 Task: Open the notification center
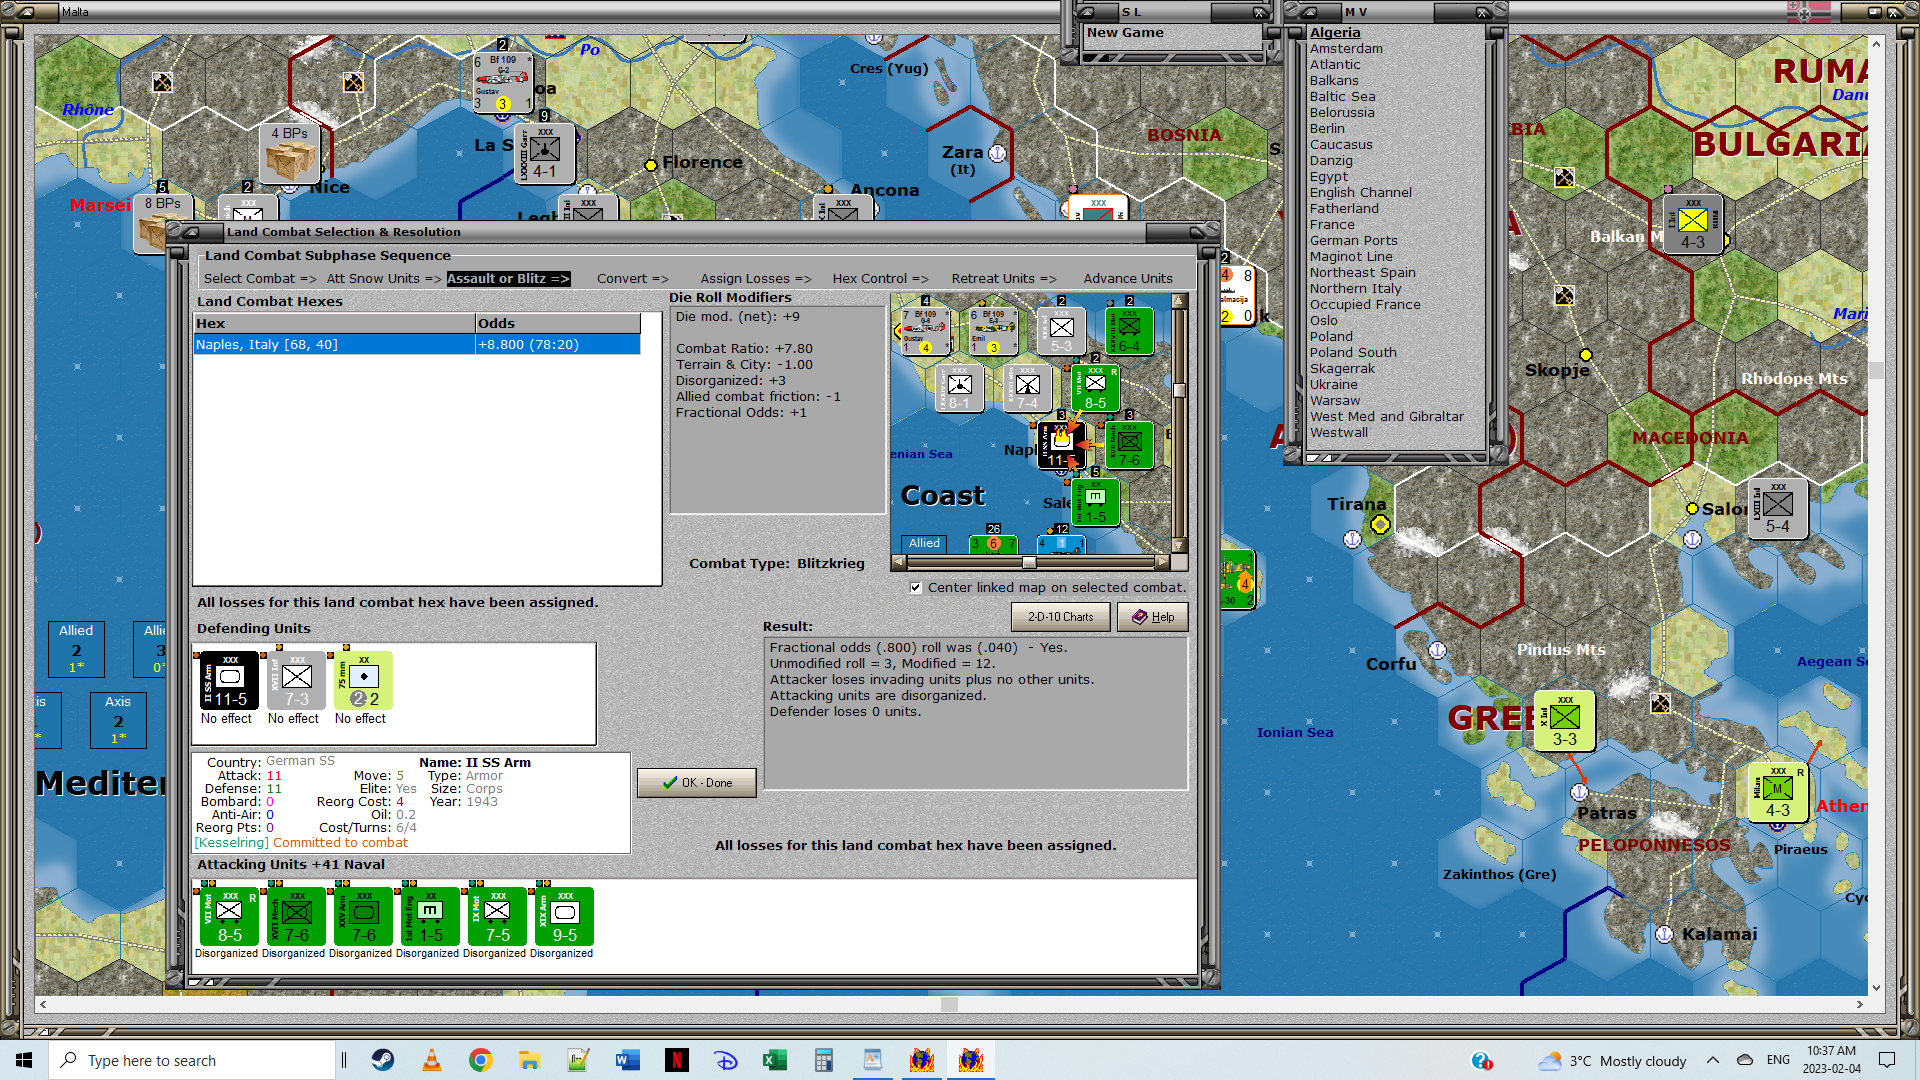pyautogui.click(x=1887, y=1060)
